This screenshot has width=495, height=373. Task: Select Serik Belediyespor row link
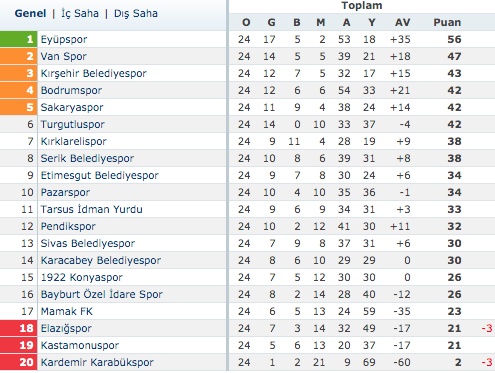click(87, 158)
